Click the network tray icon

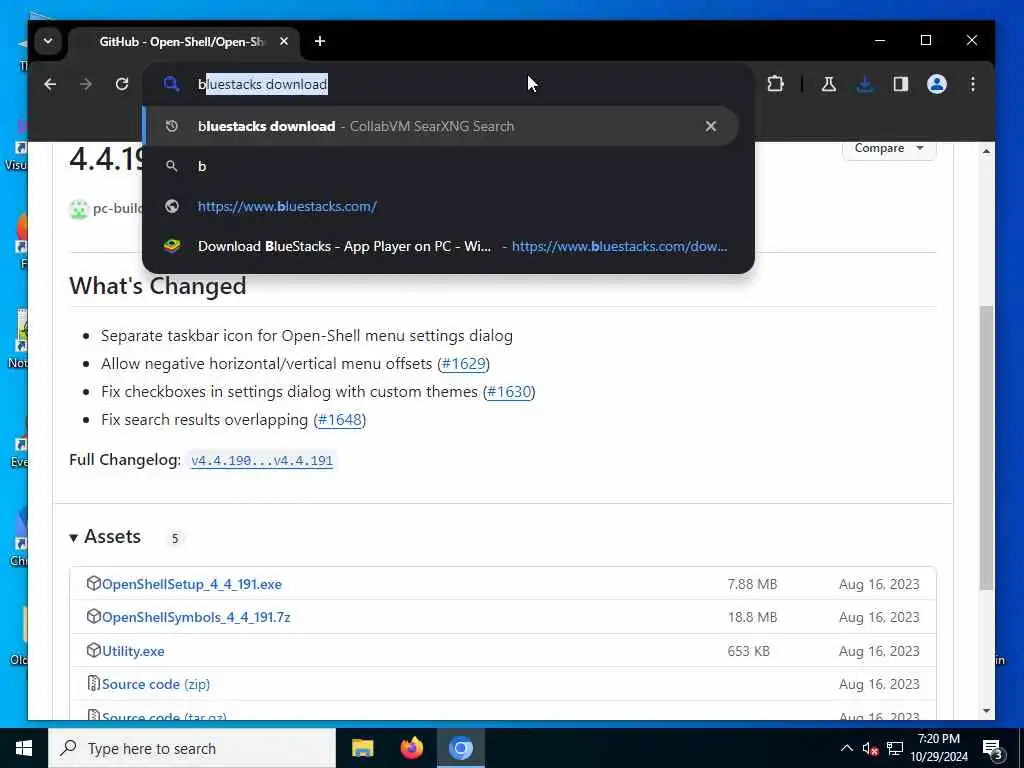tap(895, 748)
